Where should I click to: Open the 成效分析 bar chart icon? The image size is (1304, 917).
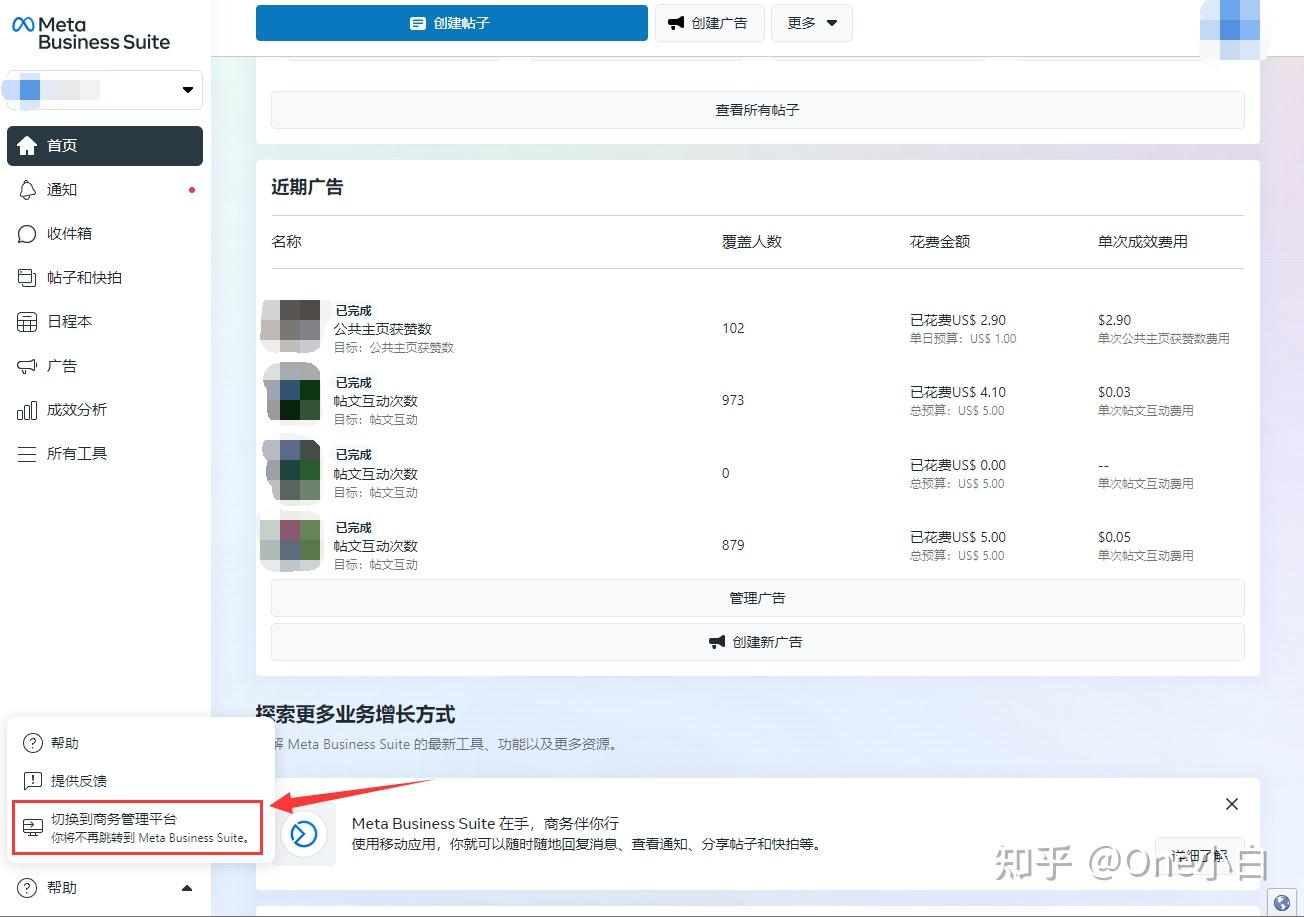tap(27, 410)
